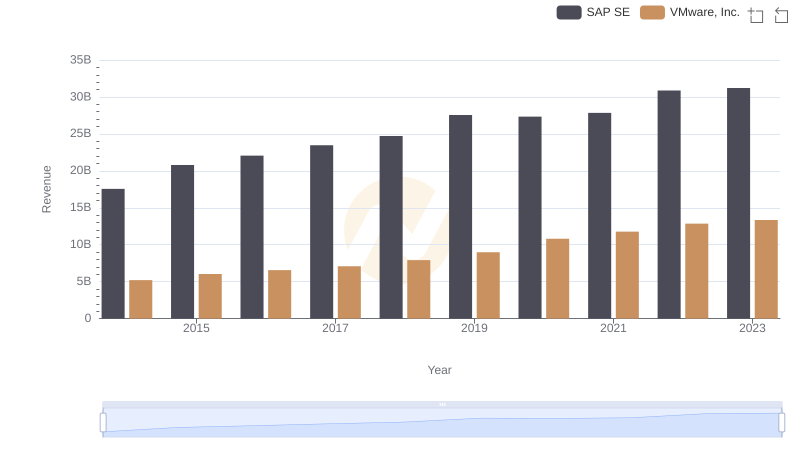Screen dimensions: 800x461
Task: Click the SAP SE bar for 2015
Action: 183,242
